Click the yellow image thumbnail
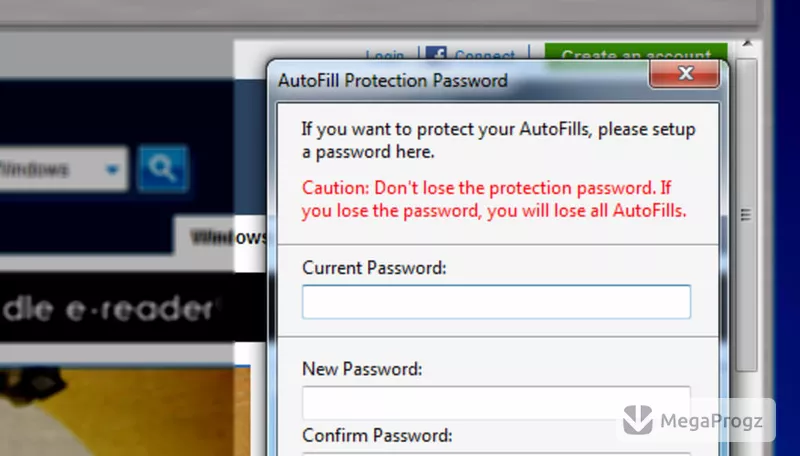Image resolution: width=800 pixels, height=456 pixels. click(125, 411)
